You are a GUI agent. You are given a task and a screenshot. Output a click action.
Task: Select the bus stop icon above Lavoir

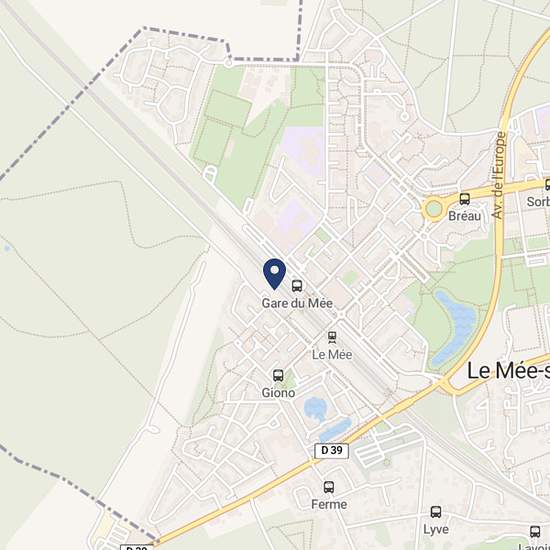(x=535, y=532)
